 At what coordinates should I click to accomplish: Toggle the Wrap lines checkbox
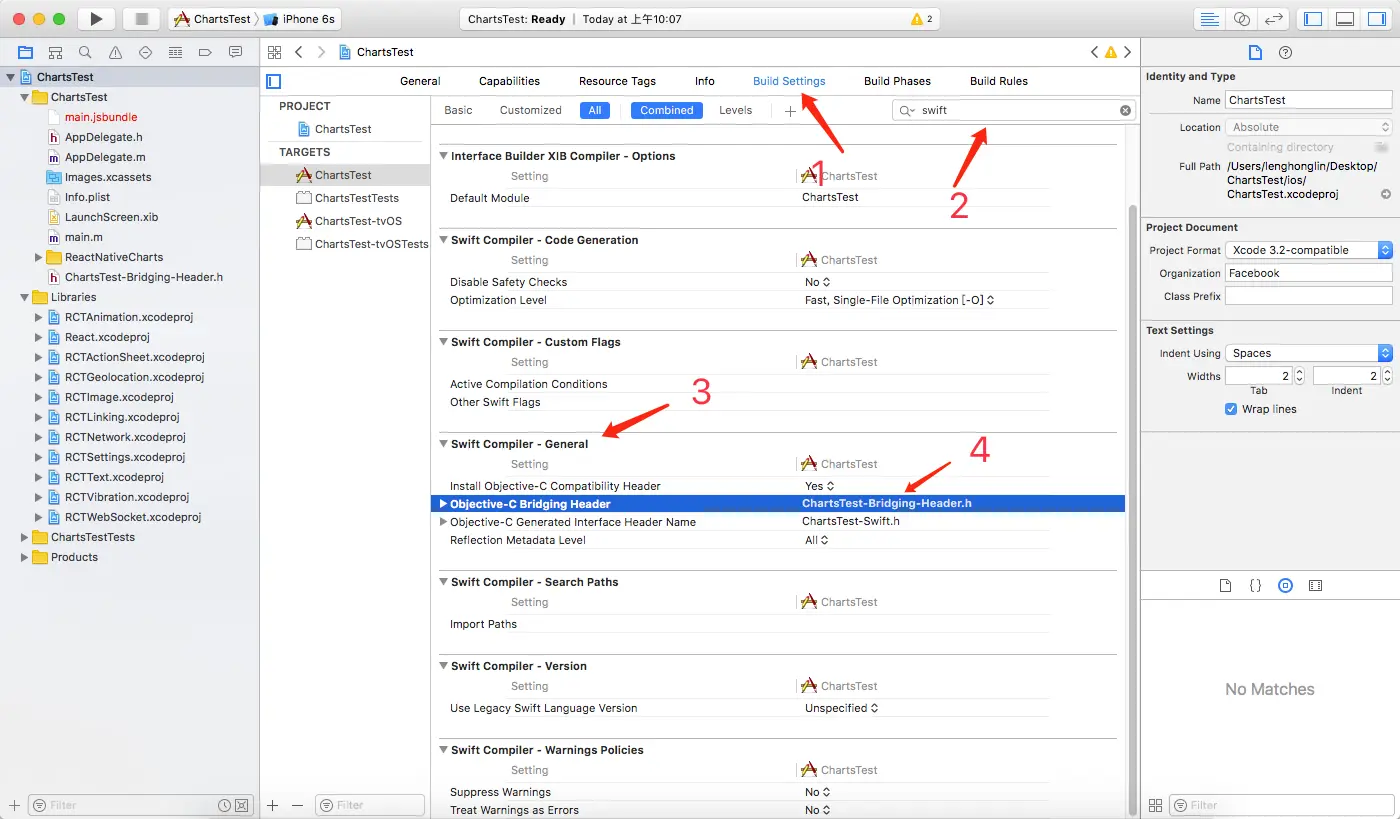[x=1231, y=409]
